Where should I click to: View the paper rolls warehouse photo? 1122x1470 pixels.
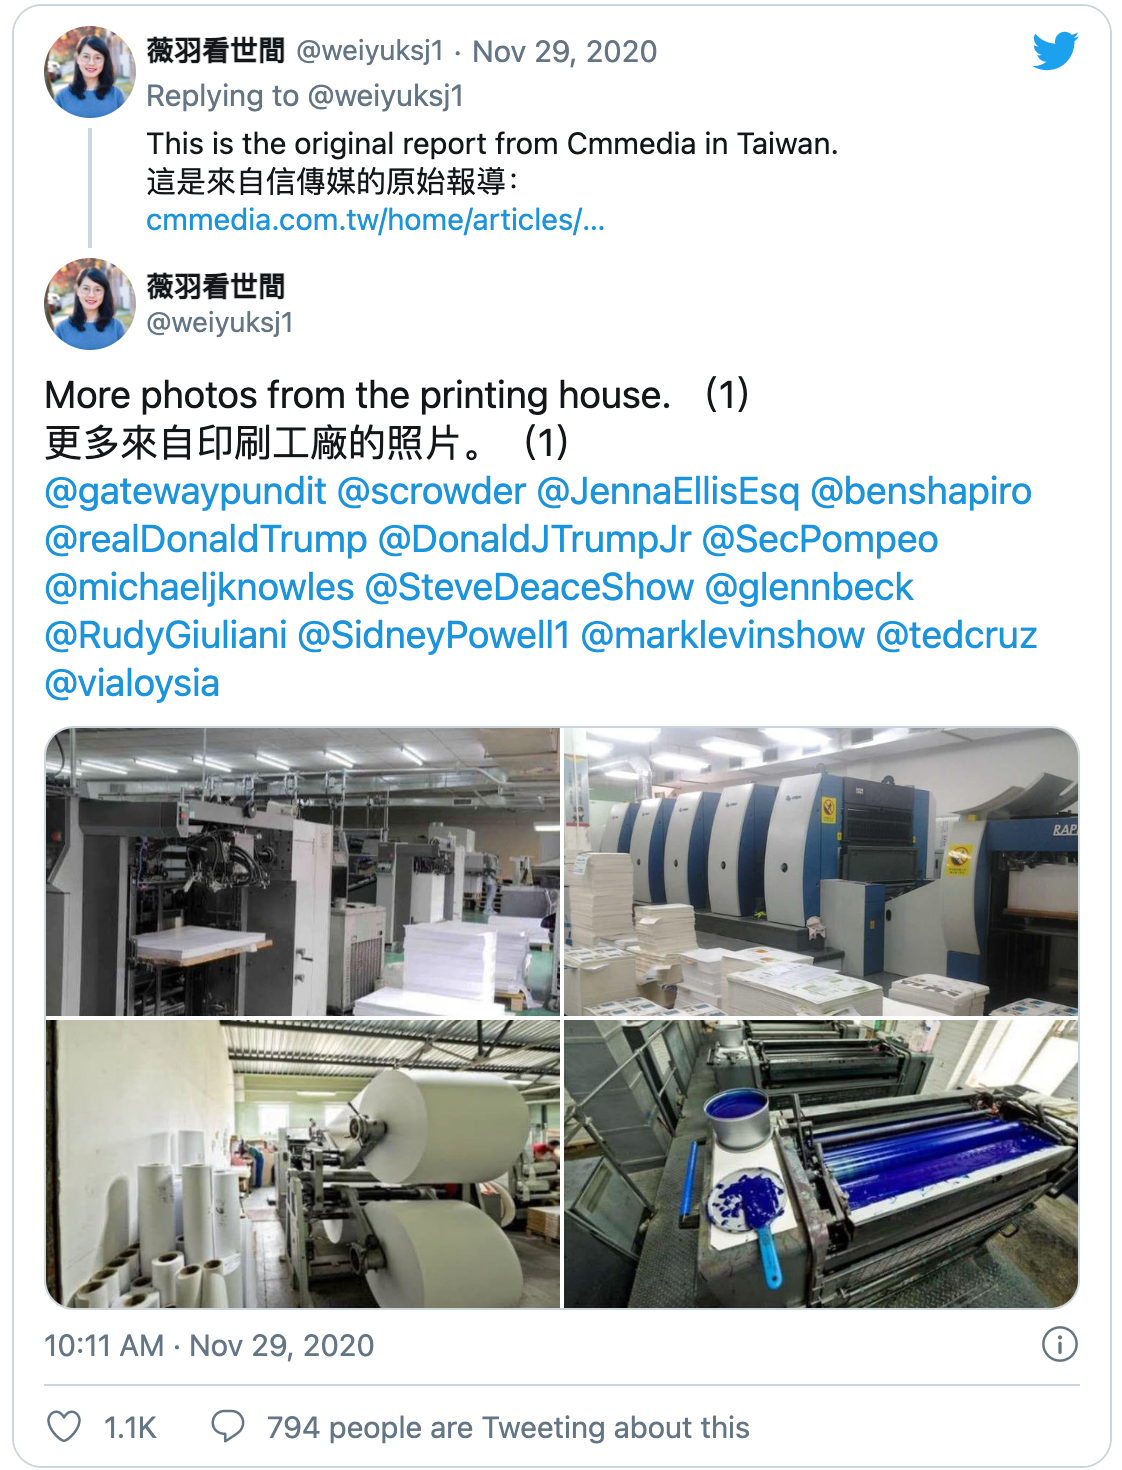(x=302, y=1164)
